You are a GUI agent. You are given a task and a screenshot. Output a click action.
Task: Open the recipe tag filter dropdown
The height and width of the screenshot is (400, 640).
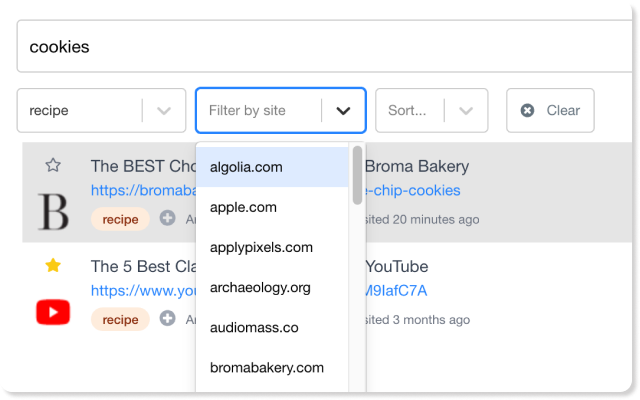pos(164,111)
